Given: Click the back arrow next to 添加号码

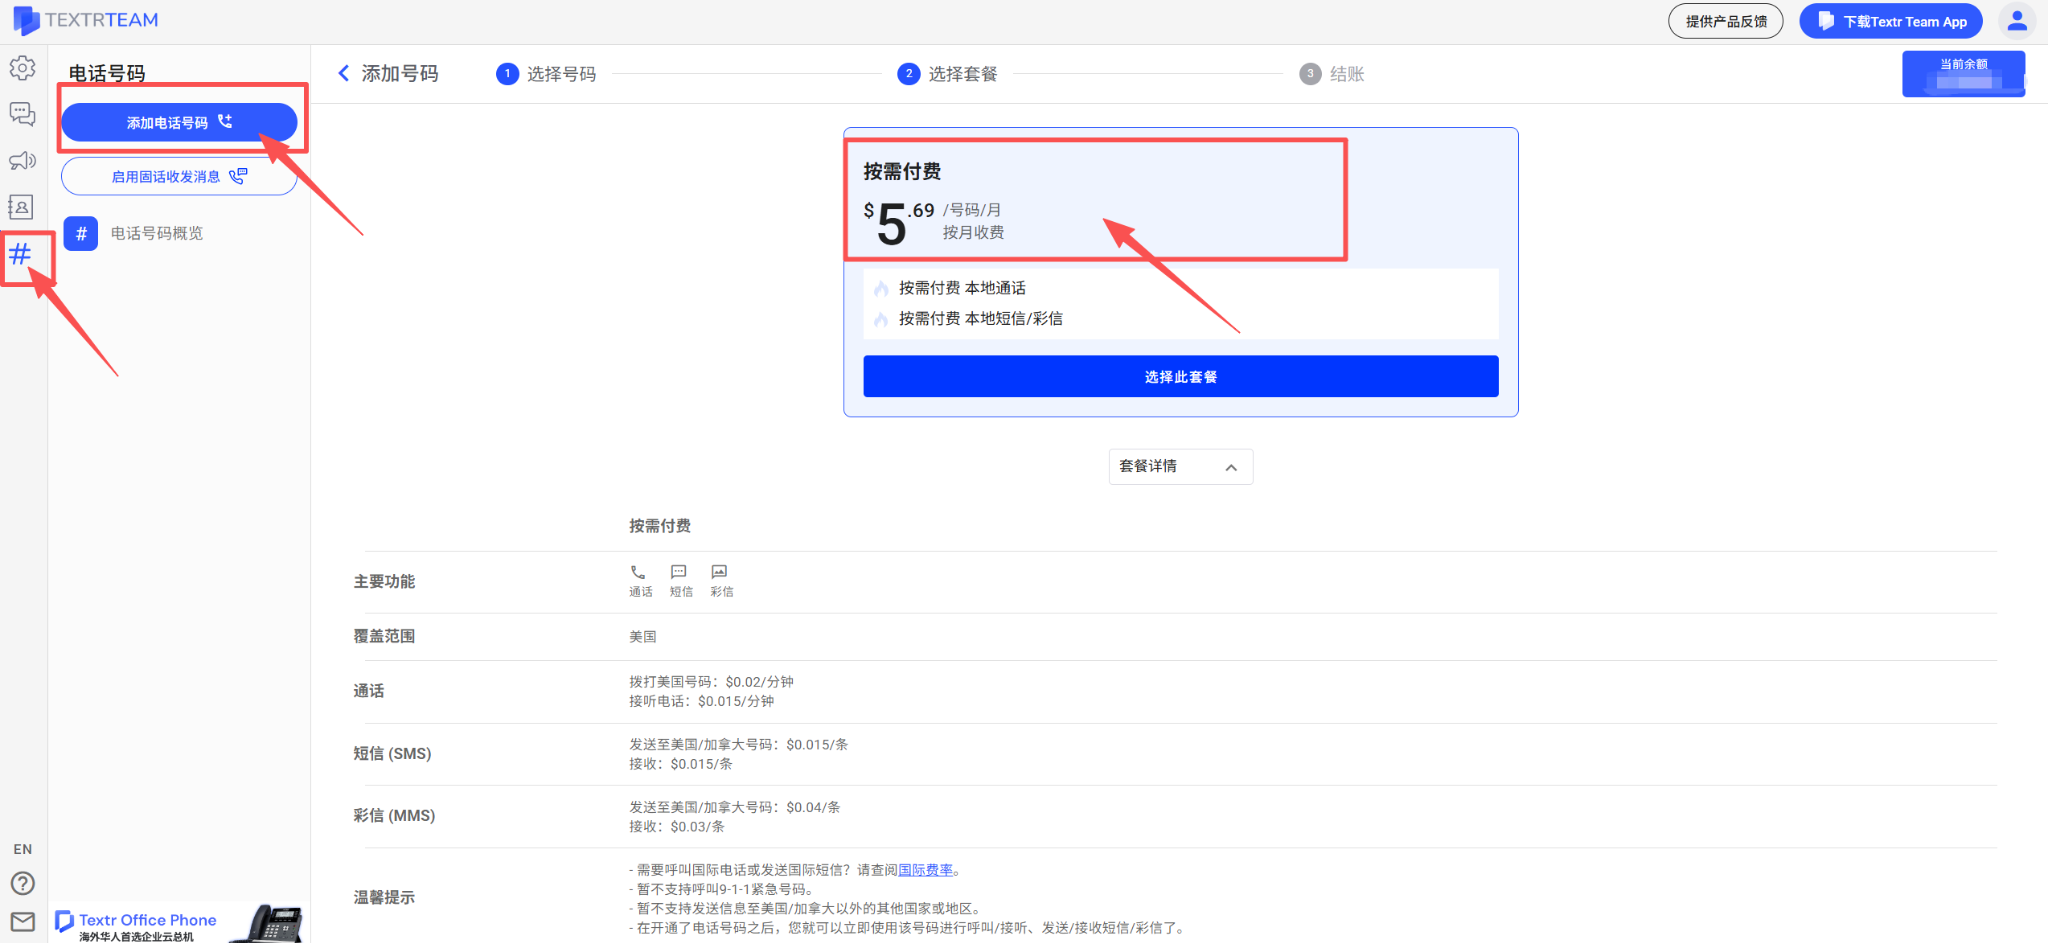Looking at the screenshot, I should 343,73.
